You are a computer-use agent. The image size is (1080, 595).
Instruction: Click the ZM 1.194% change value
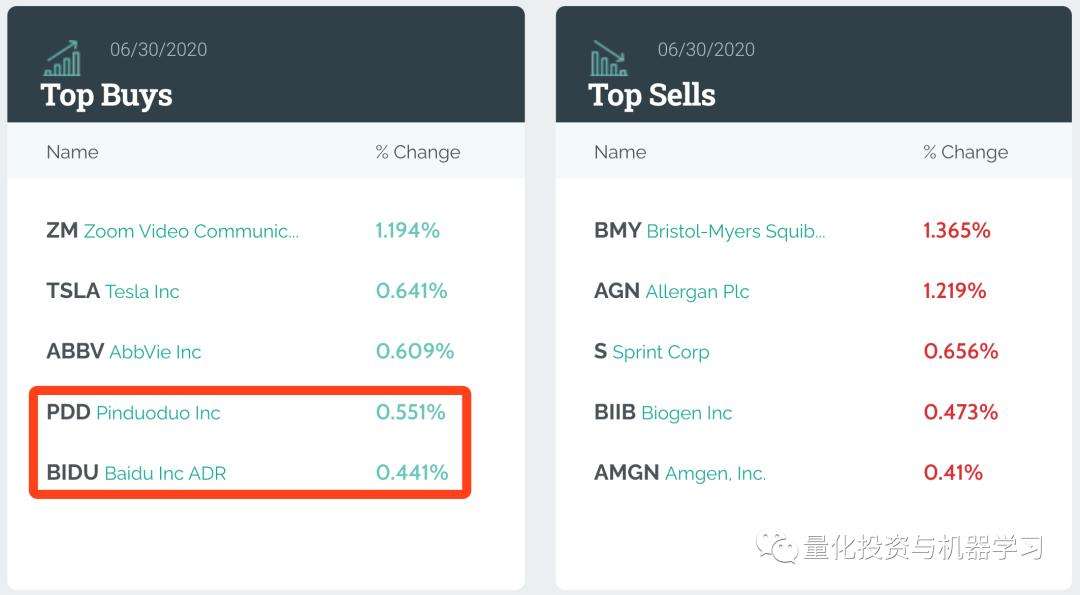pyautogui.click(x=408, y=231)
